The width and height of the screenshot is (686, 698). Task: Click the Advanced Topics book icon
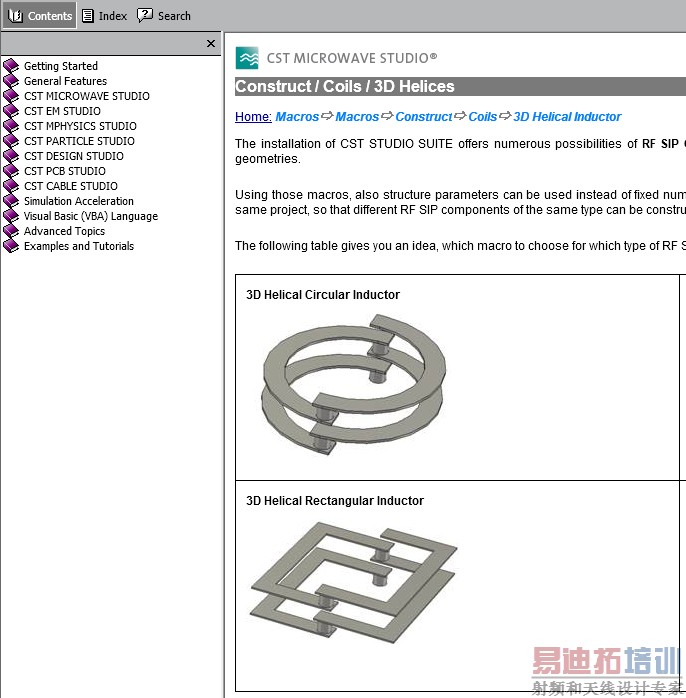pyautogui.click(x=11, y=231)
